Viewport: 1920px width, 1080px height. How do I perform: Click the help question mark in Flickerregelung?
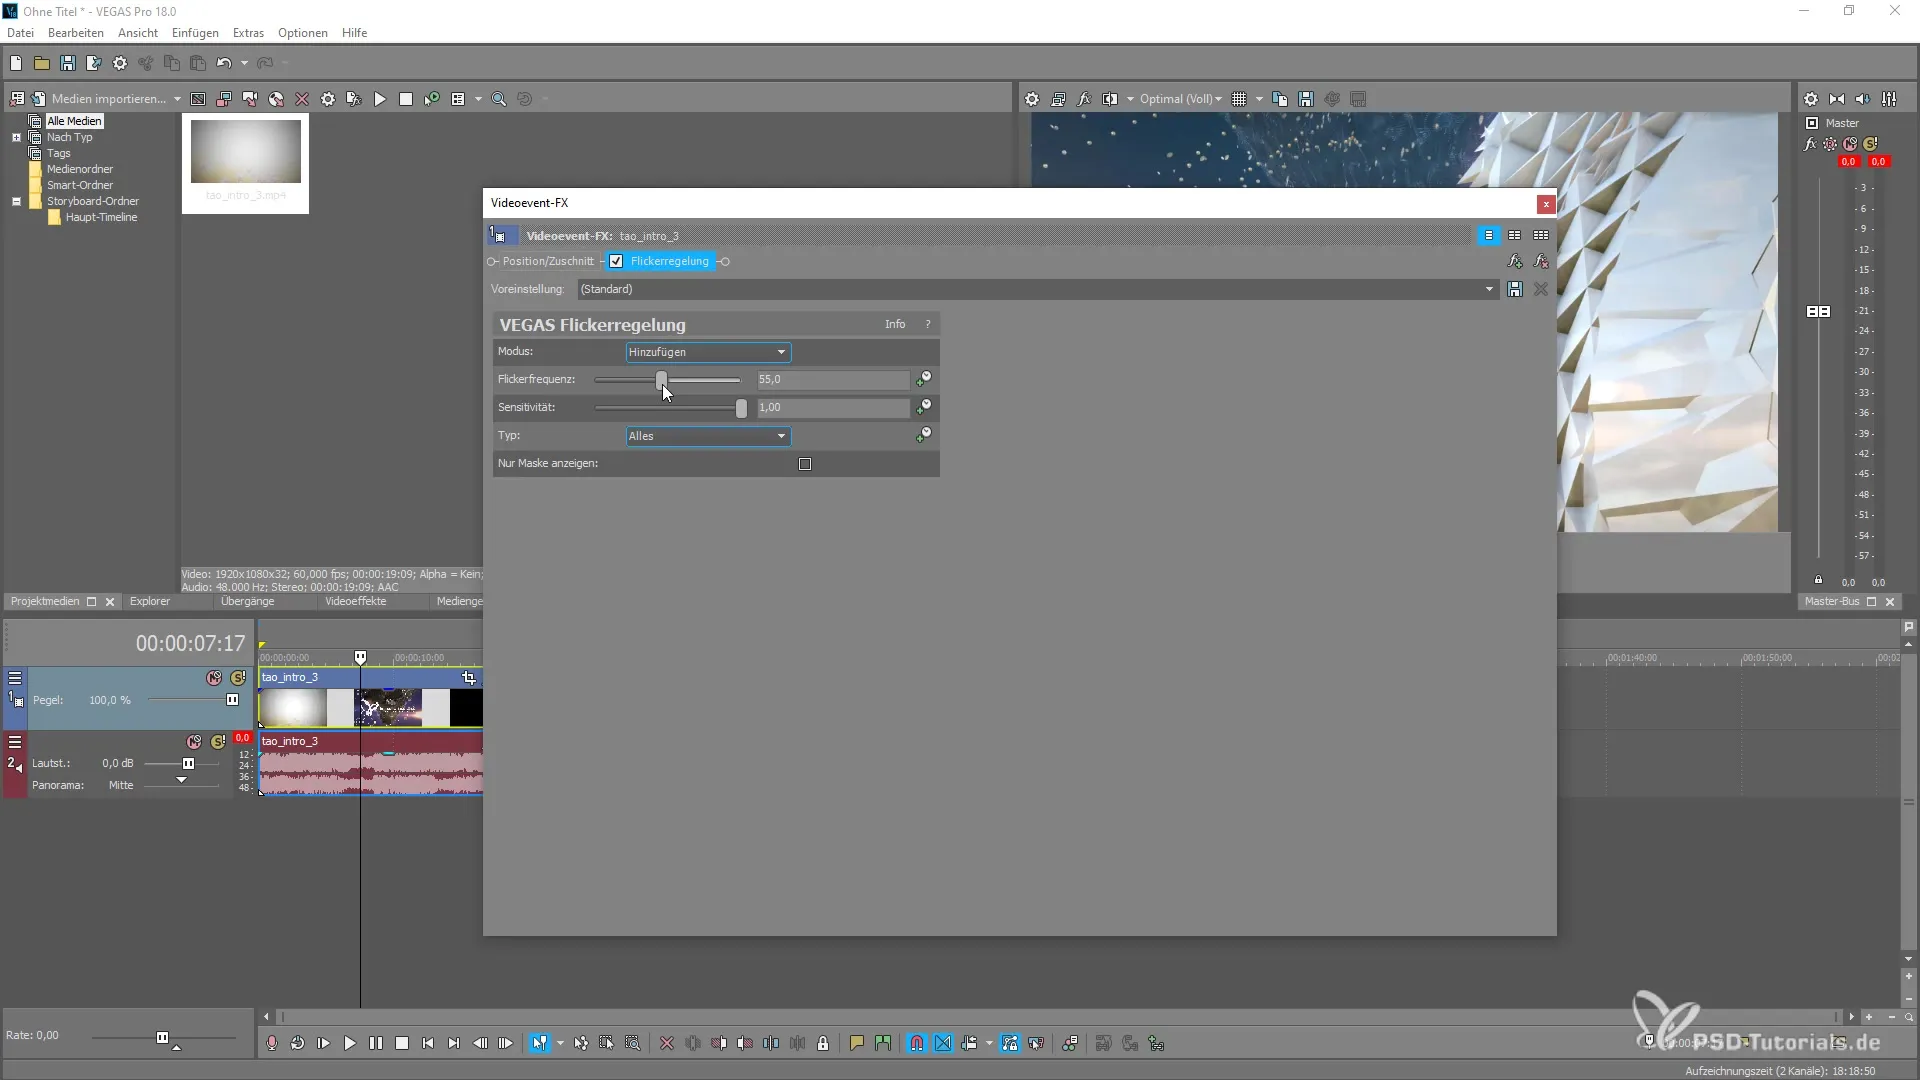(928, 324)
